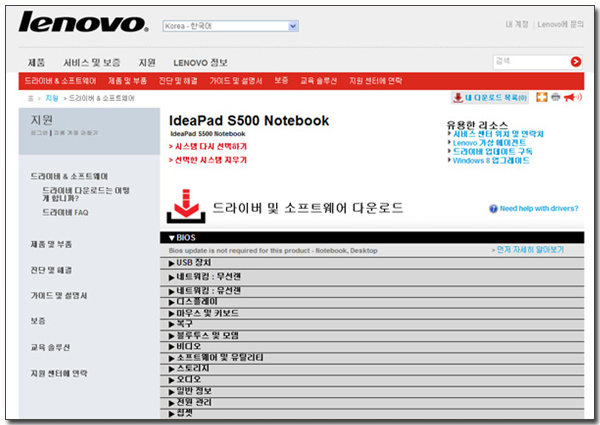Expand the 소프트웨어 및 유틸리티 section
Image resolution: width=600 pixels, height=425 pixels.
[x=372, y=358]
